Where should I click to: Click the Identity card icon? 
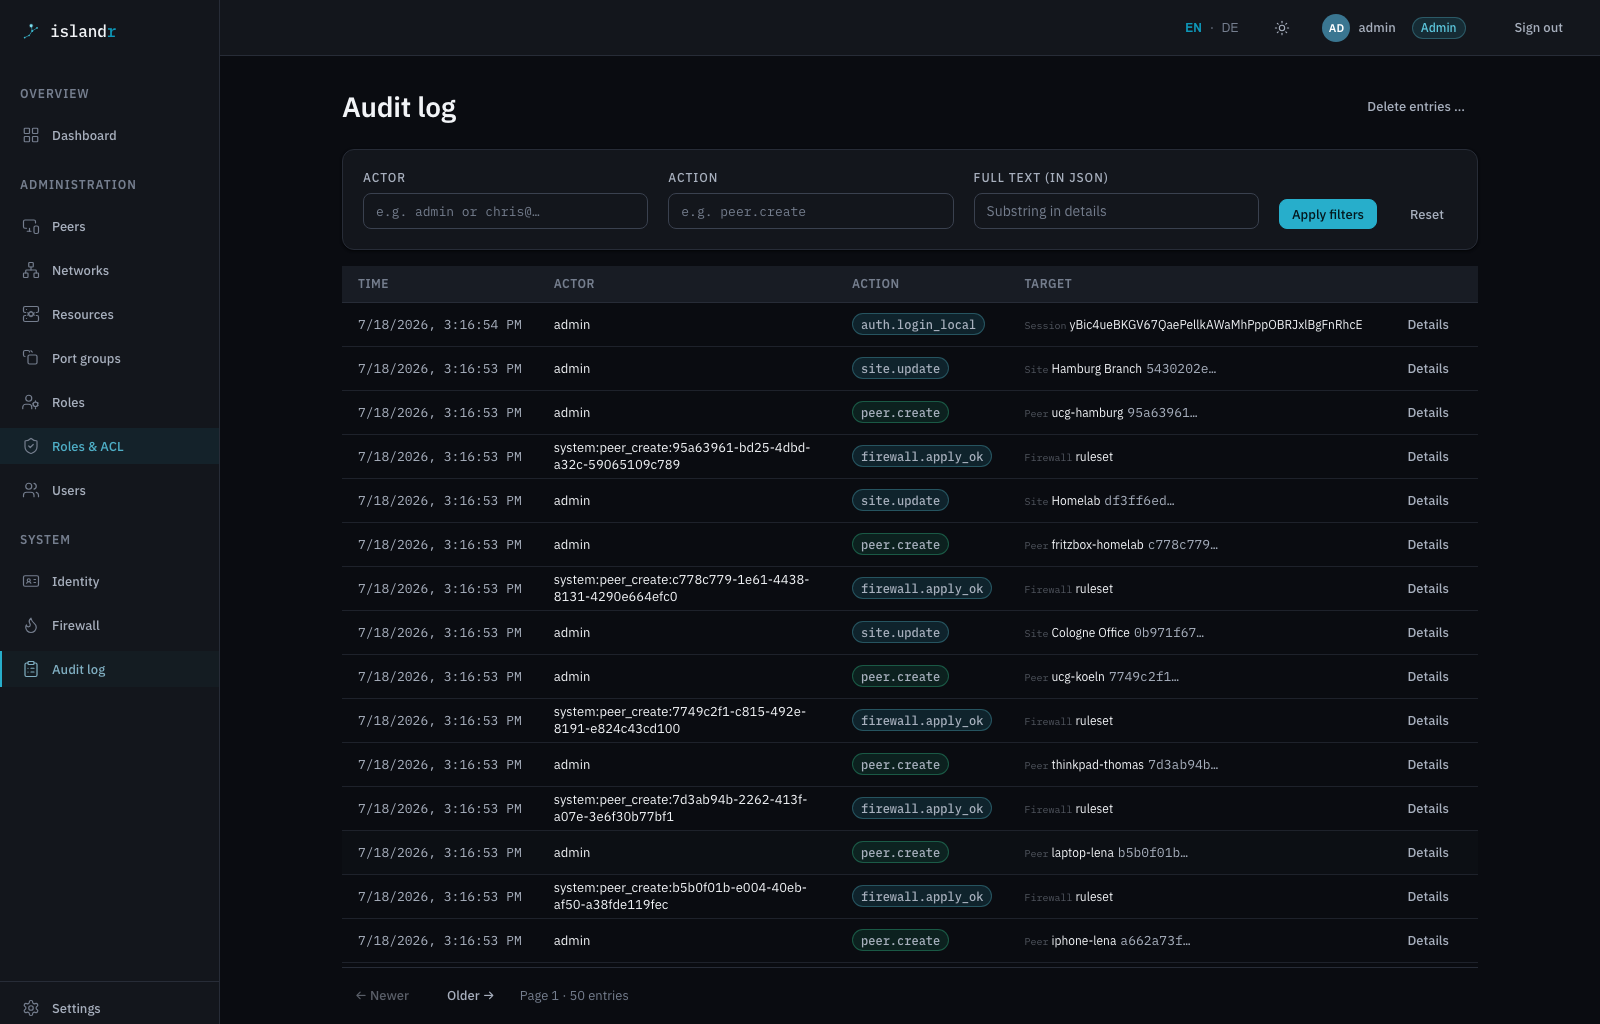click(x=31, y=581)
